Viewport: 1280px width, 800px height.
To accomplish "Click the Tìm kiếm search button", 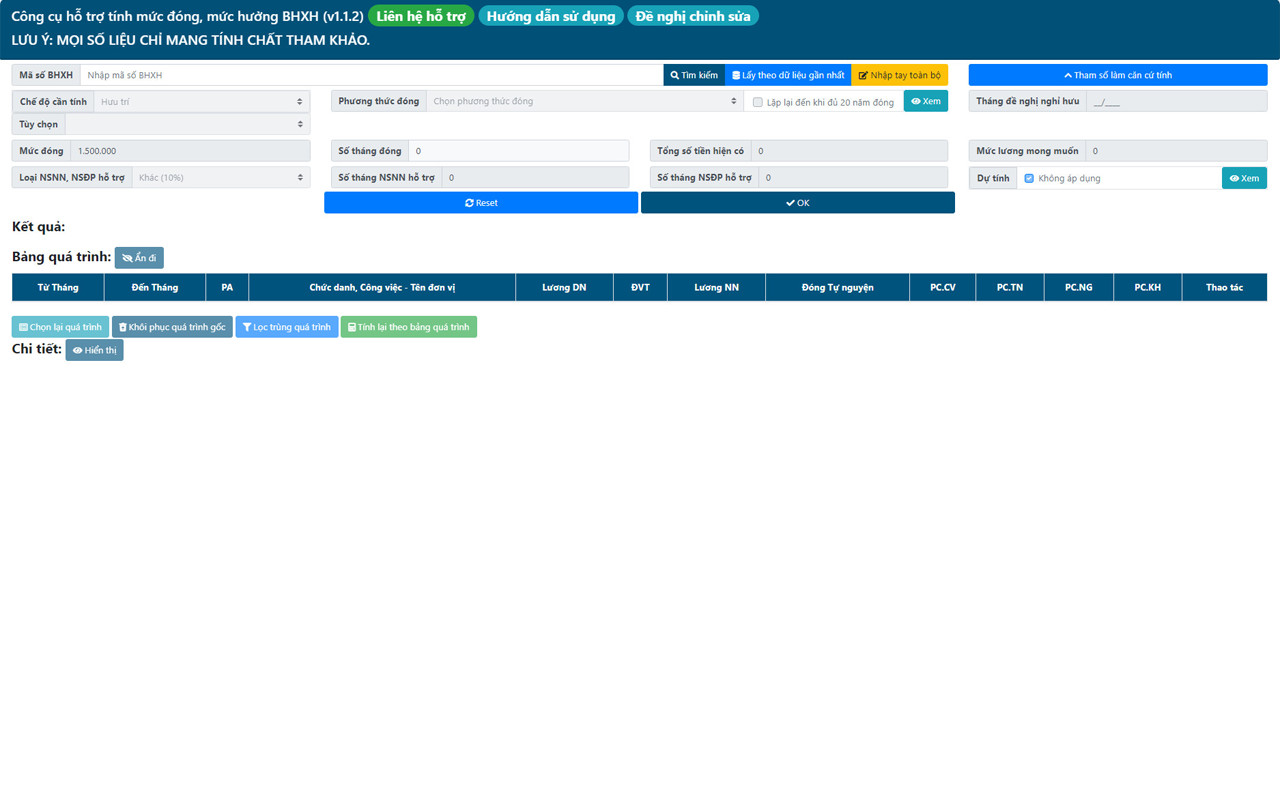I will [694, 75].
